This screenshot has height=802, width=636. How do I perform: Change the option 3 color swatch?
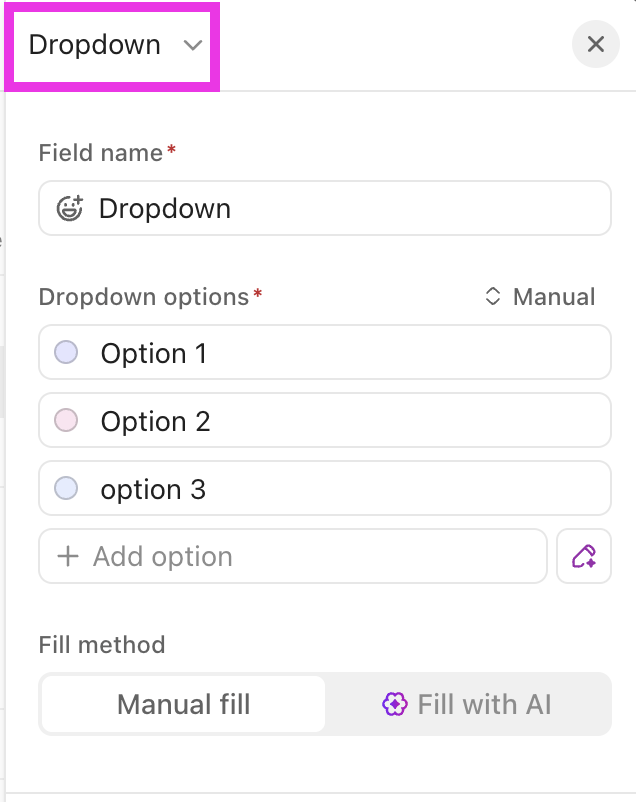66,488
